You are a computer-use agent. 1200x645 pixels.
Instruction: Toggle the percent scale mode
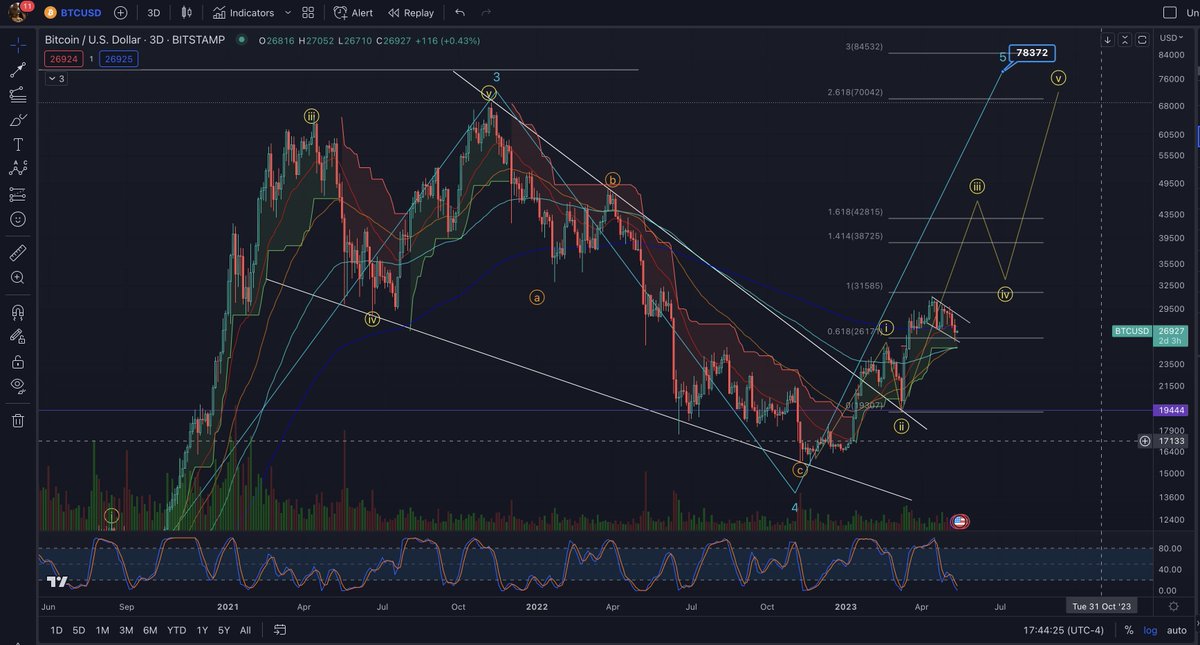pos(1129,630)
